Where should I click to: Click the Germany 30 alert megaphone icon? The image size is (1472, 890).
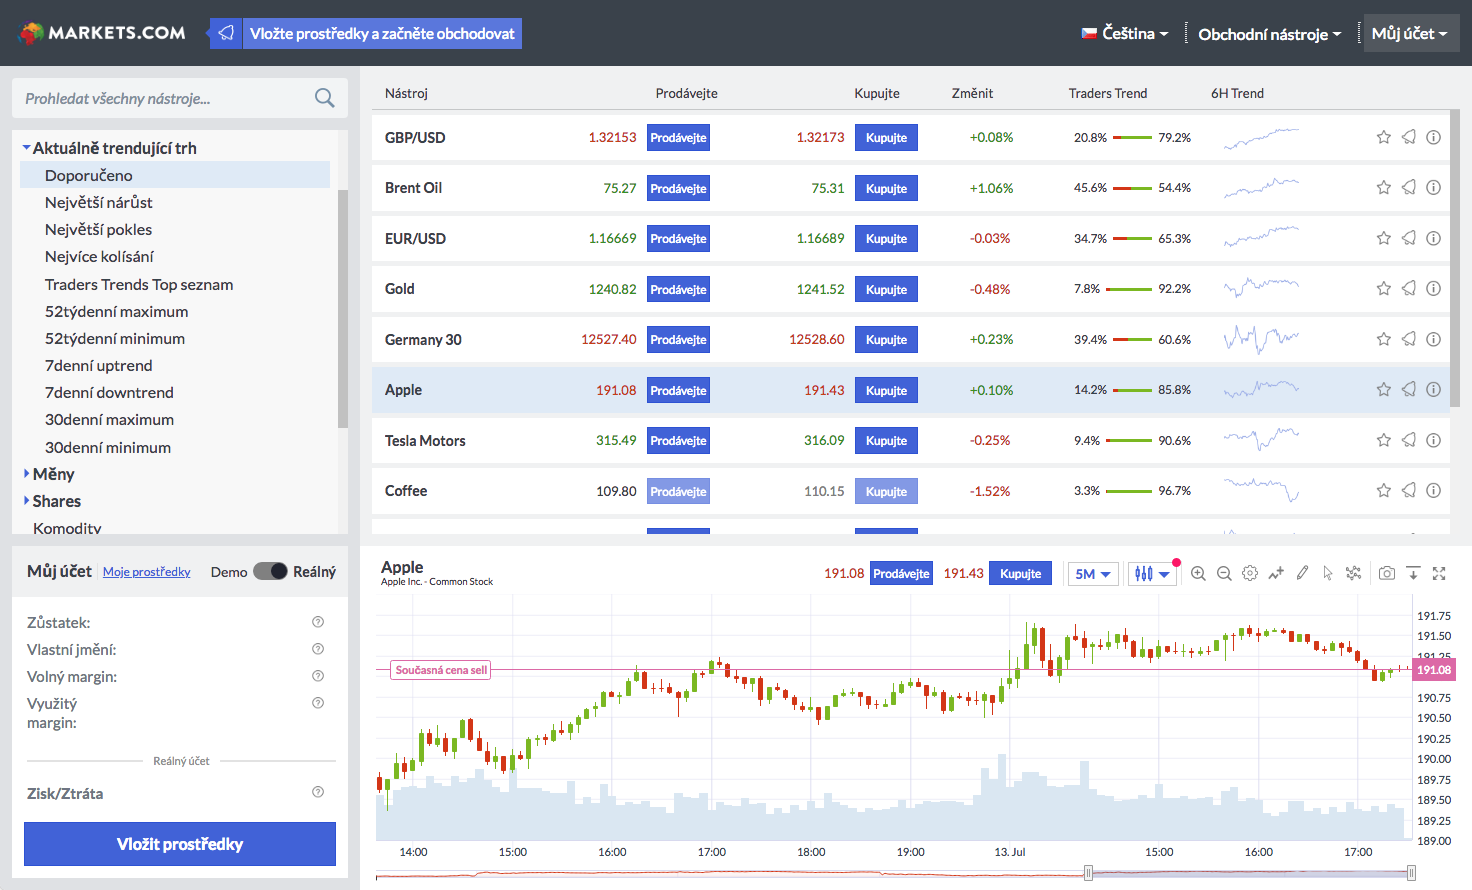click(1408, 339)
